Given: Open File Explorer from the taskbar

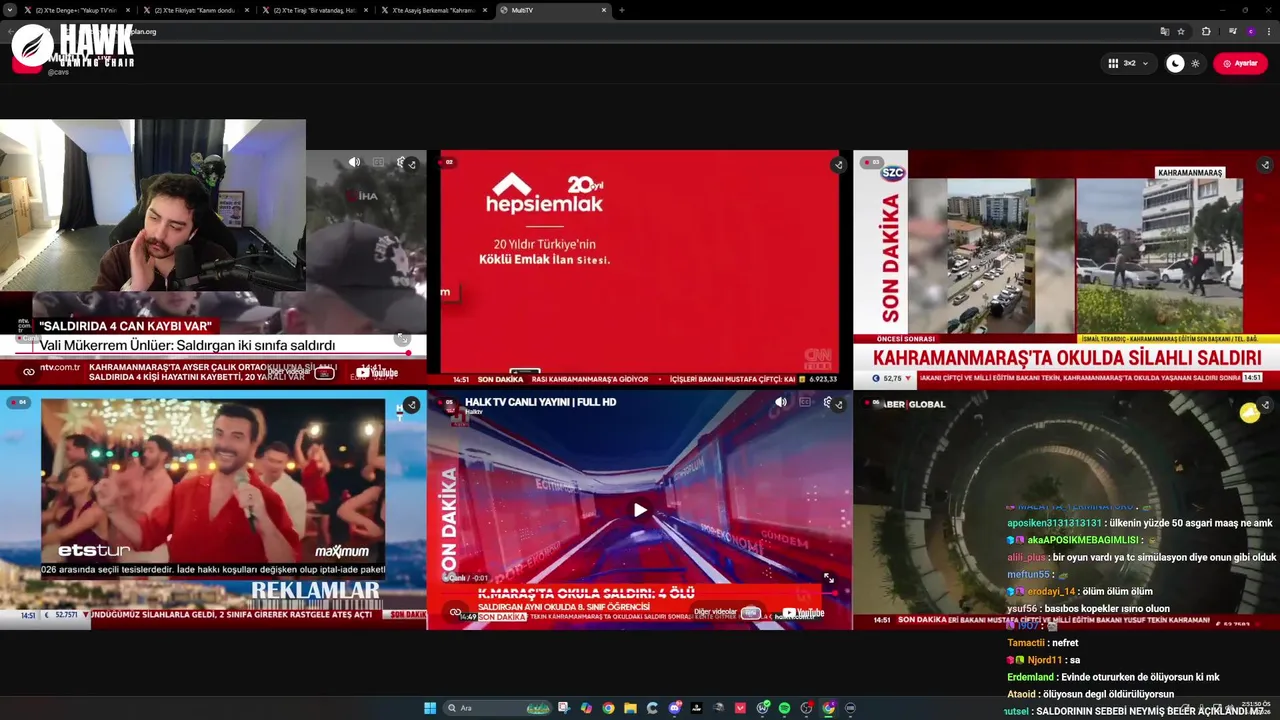Looking at the screenshot, I should tap(630, 708).
